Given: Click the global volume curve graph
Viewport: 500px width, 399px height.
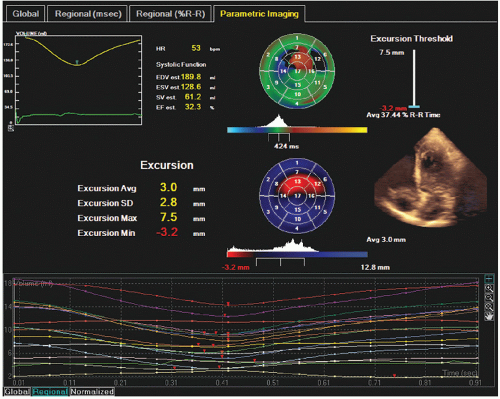Looking at the screenshot, I should point(78,80).
